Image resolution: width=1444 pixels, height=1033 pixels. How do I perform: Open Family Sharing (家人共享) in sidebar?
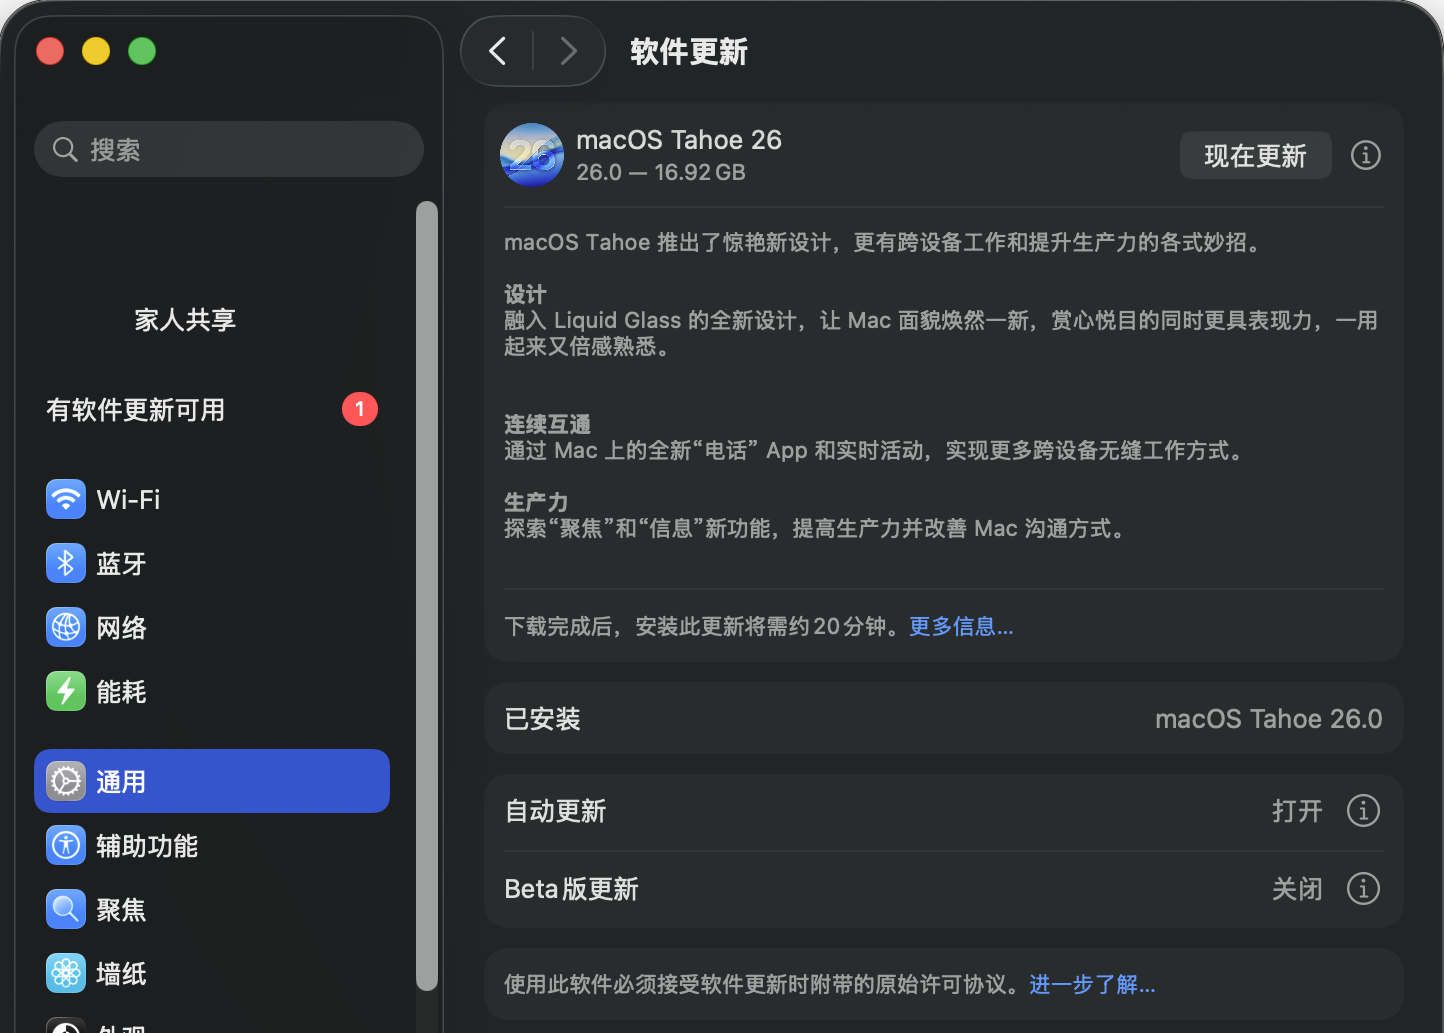click(185, 320)
